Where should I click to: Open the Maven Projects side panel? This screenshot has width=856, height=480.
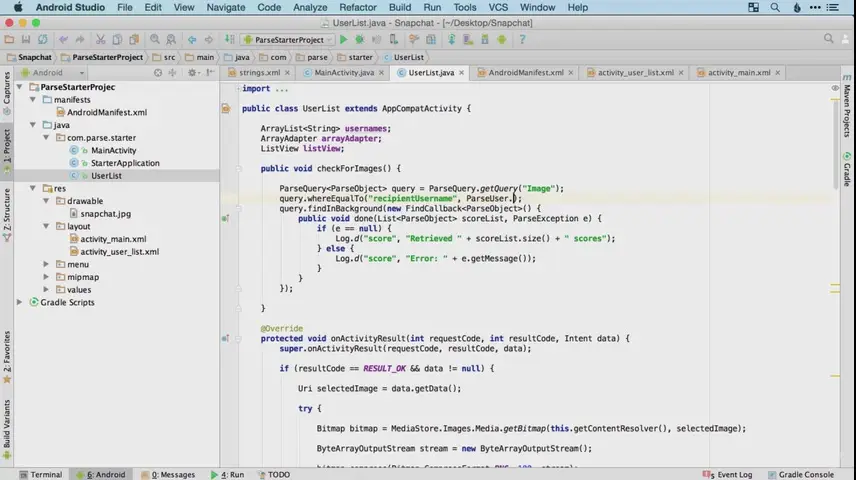tap(847, 106)
